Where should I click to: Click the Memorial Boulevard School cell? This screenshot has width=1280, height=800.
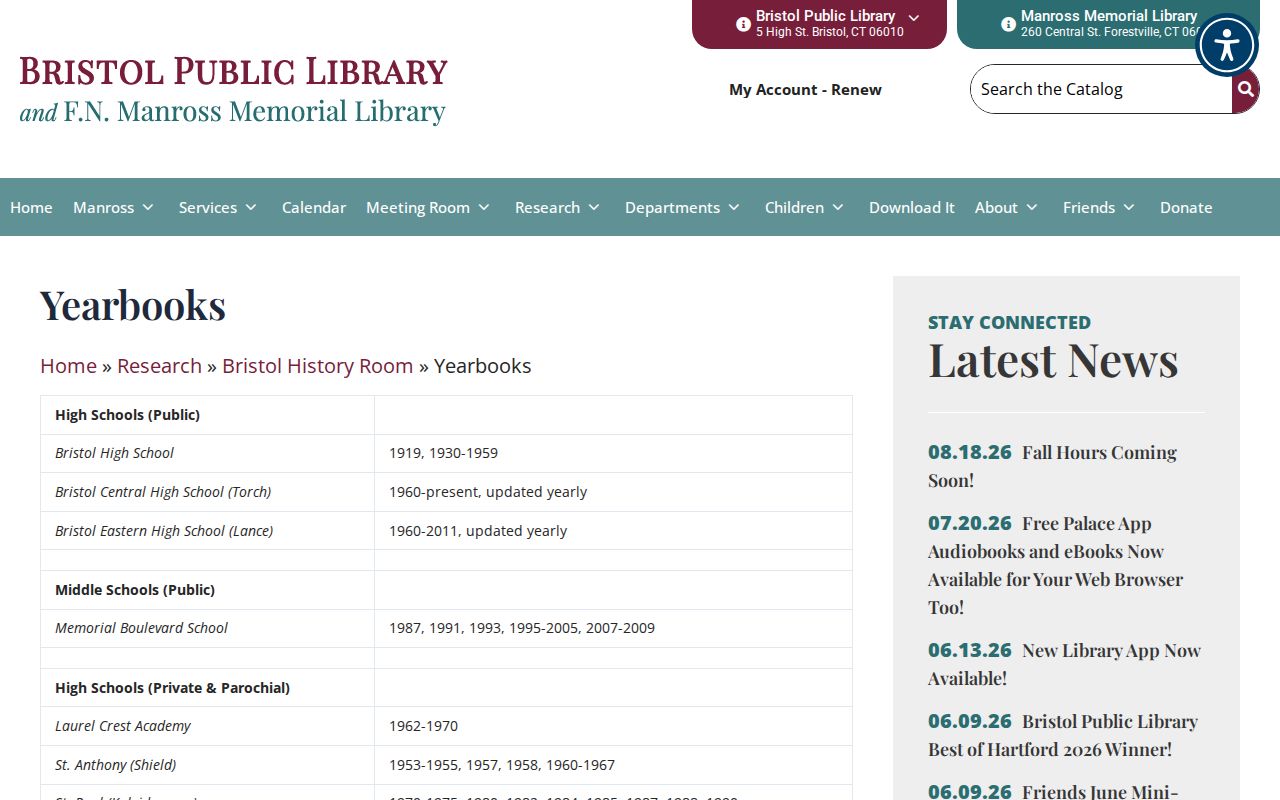pos(207,628)
